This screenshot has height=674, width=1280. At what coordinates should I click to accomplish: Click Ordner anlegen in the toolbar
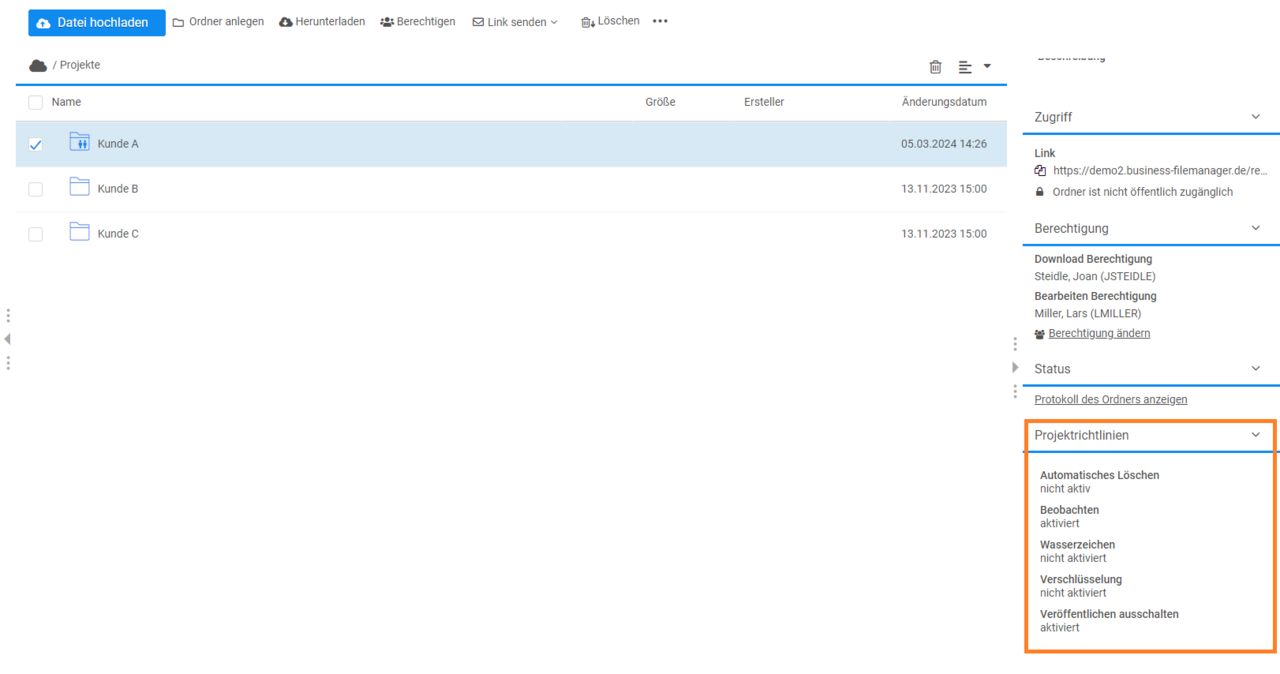point(218,21)
